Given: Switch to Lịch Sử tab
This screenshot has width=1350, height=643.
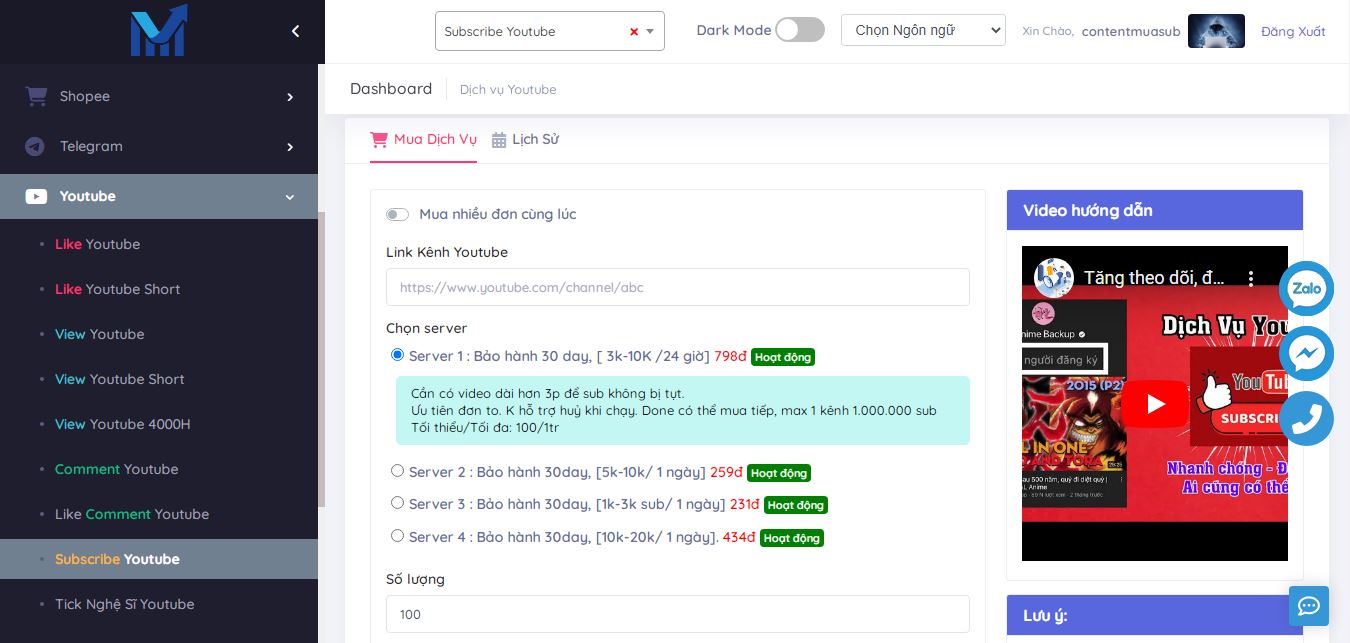Looking at the screenshot, I should [x=525, y=139].
